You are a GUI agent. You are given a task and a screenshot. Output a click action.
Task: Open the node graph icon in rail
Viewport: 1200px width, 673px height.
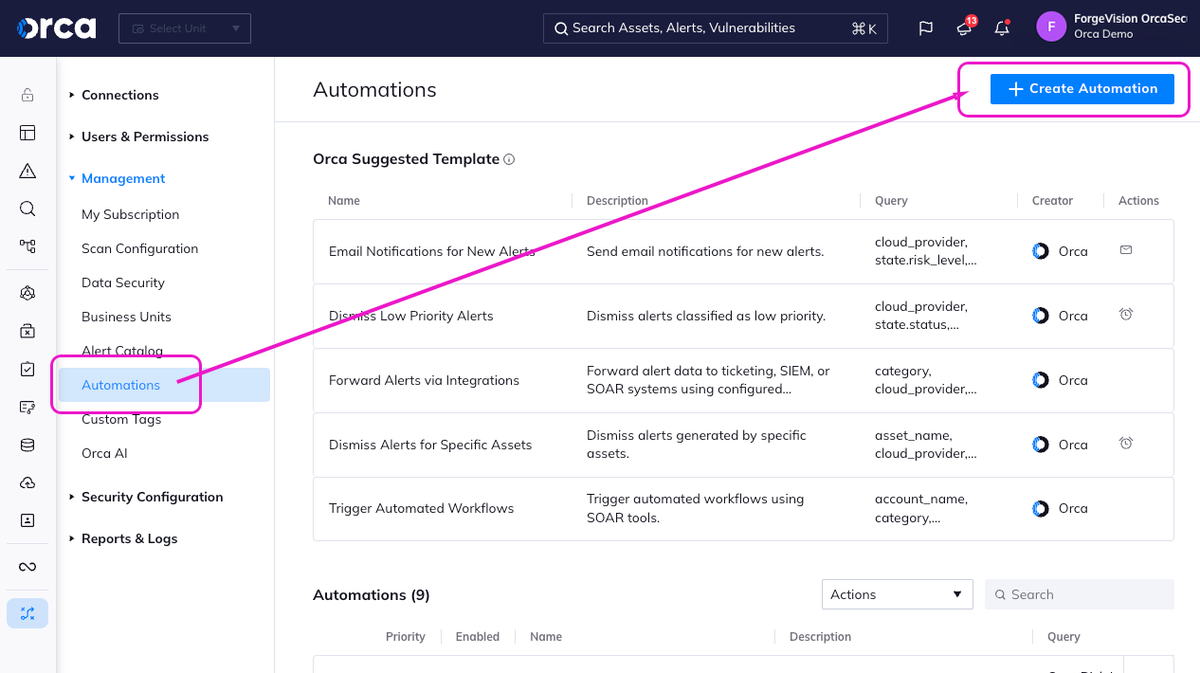(x=27, y=246)
